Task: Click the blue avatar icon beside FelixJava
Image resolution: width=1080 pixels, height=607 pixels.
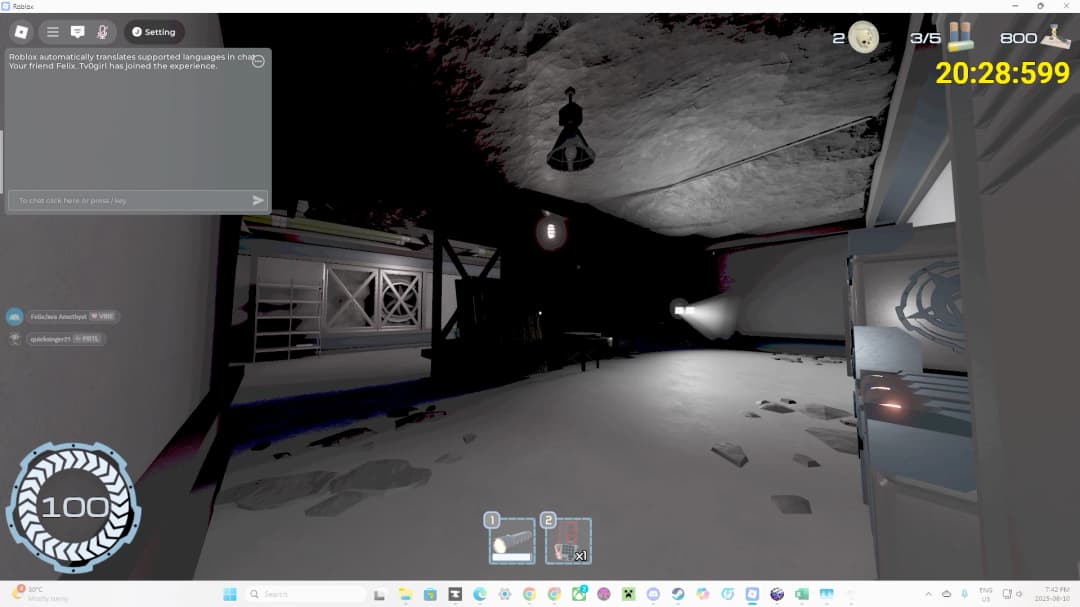Action: point(14,316)
